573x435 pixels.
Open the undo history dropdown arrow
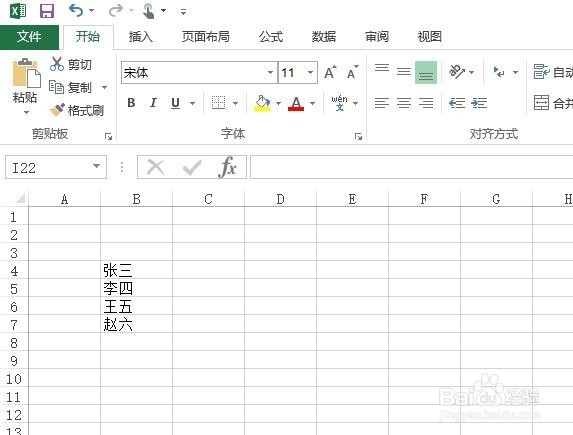(92, 11)
